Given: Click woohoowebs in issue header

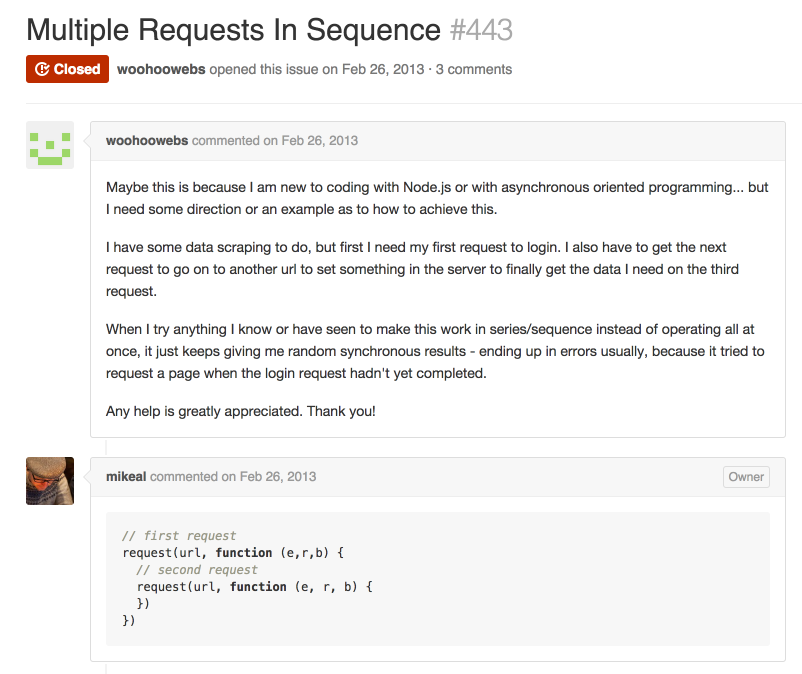Looking at the screenshot, I should tap(161, 69).
